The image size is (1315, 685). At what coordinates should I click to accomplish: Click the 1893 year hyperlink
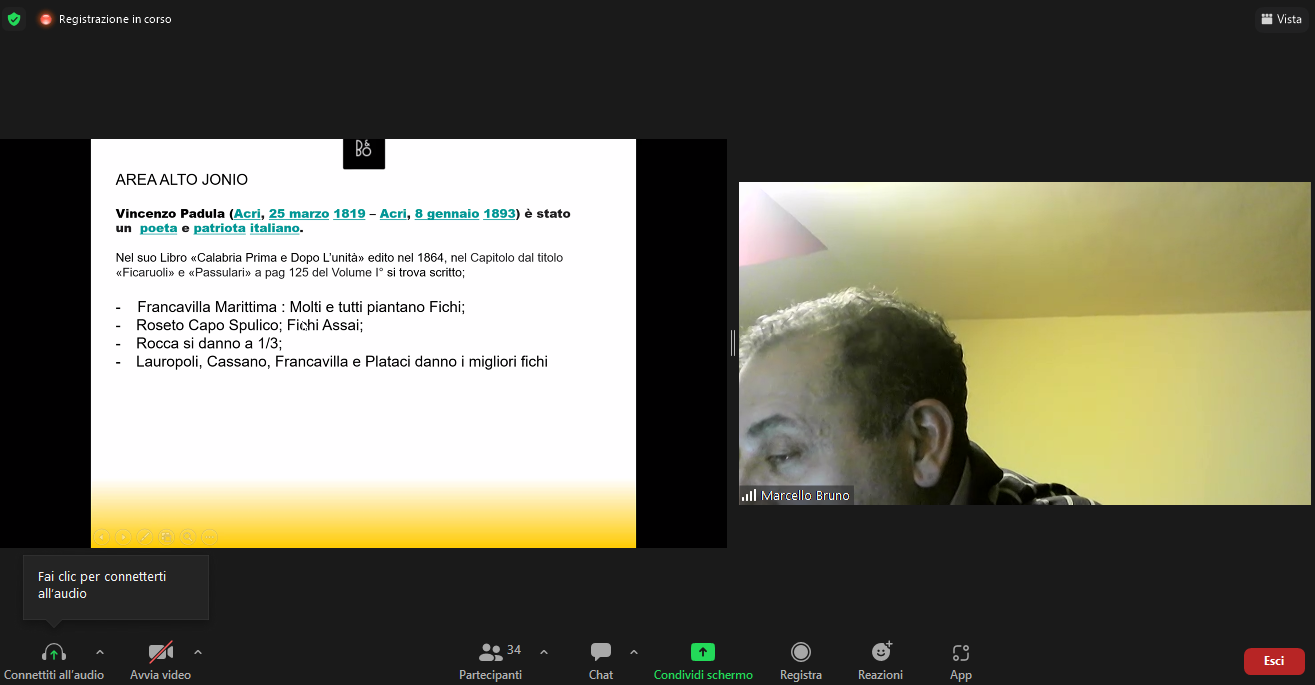click(x=500, y=214)
